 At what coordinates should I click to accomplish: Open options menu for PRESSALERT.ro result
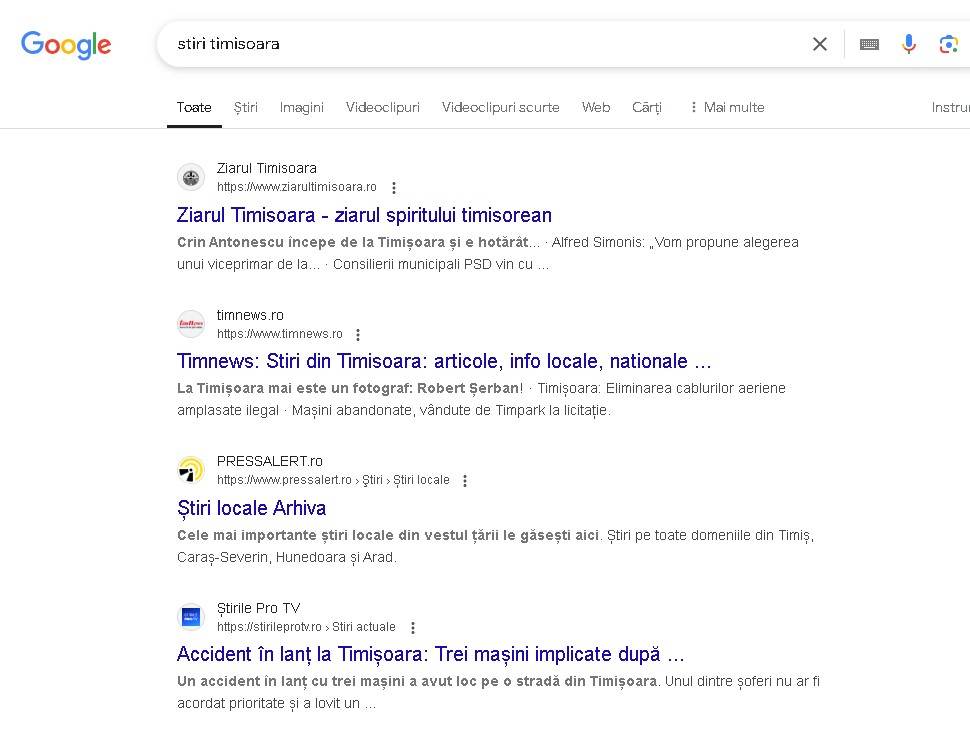coord(465,481)
